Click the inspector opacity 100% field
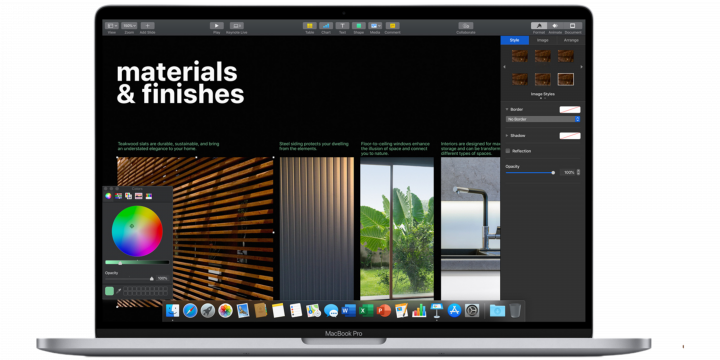 568,173
